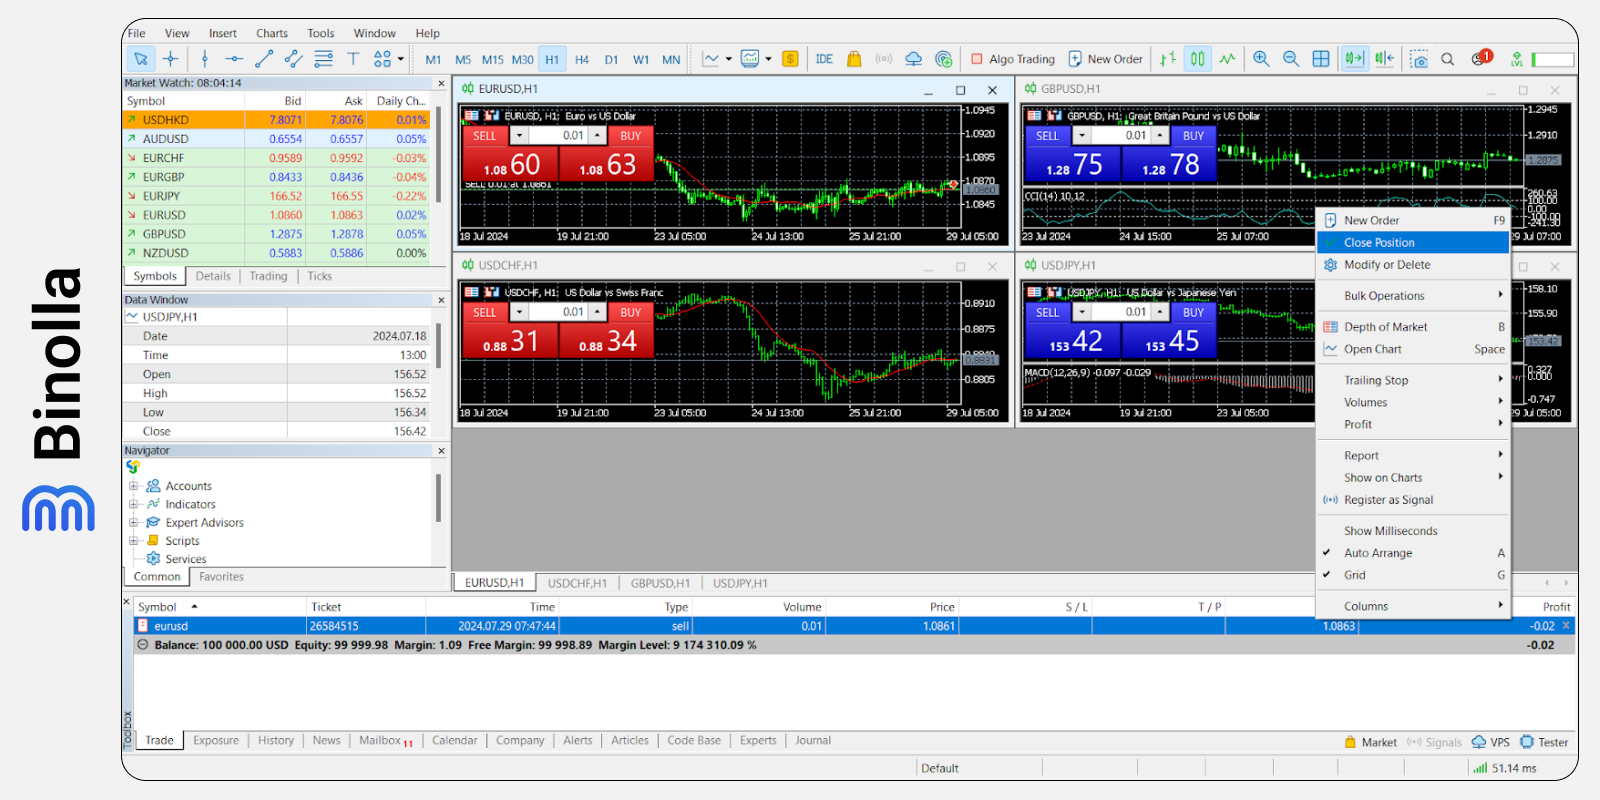The image size is (1600, 800).
Task: Open the chart templates icon
Action: [x=750, y=59]
